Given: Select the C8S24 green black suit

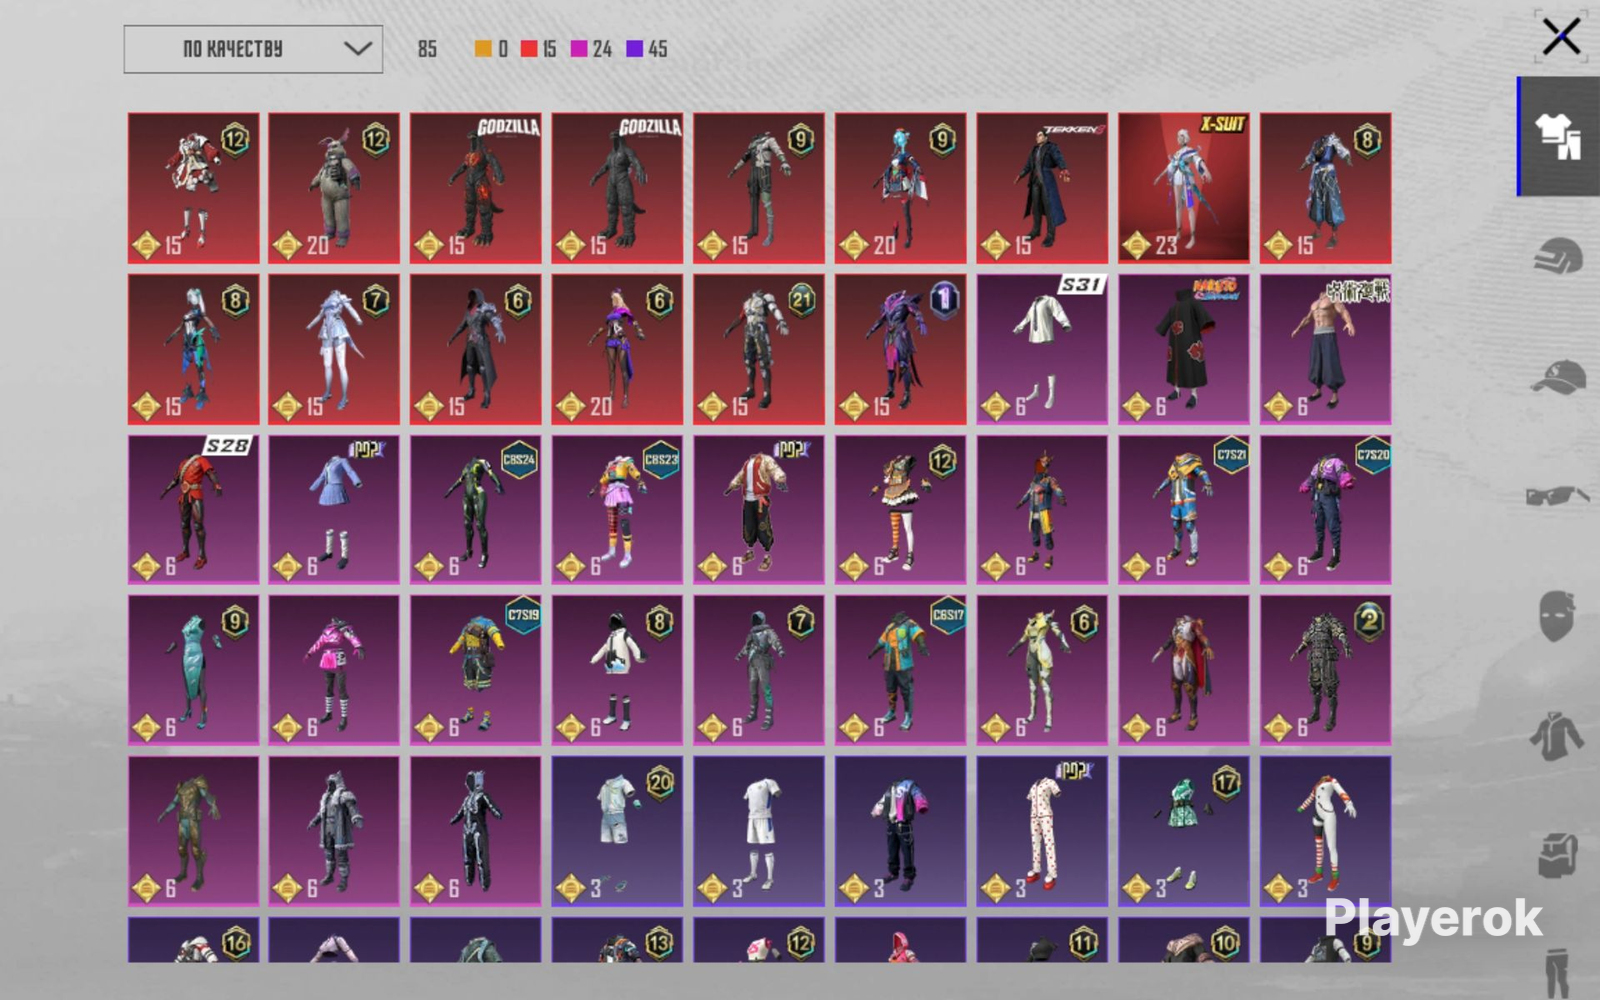Looking at the screenshot, I should point(475,510).
